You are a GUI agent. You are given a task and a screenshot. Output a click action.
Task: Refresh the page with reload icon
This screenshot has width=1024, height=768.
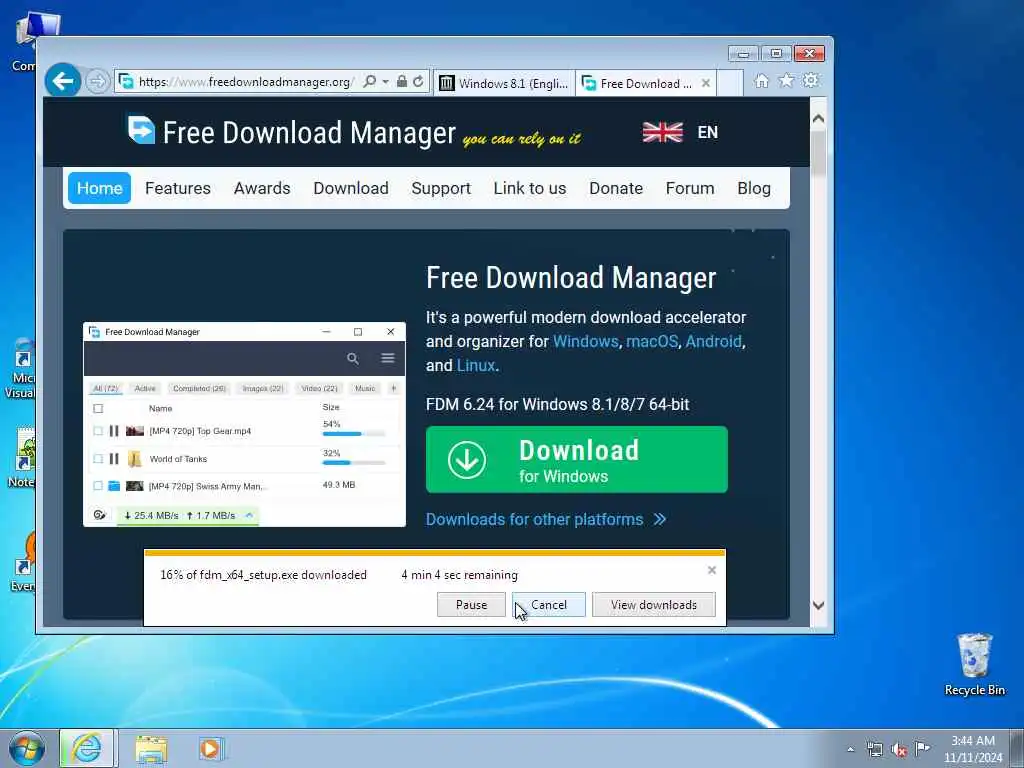pyautogui.click(x=418, y=82)
